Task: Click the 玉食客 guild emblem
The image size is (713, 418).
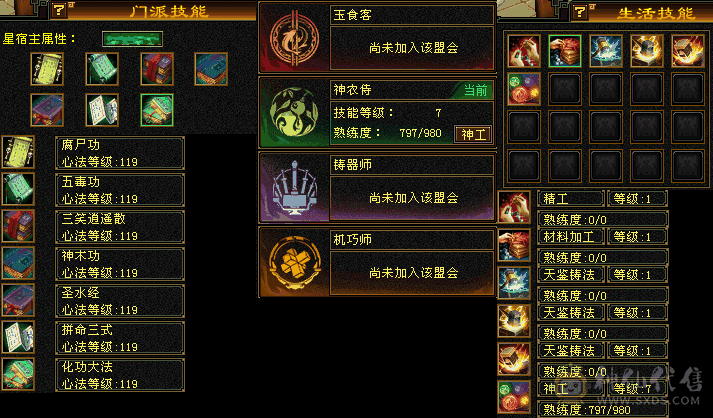Action: [294, 39]
